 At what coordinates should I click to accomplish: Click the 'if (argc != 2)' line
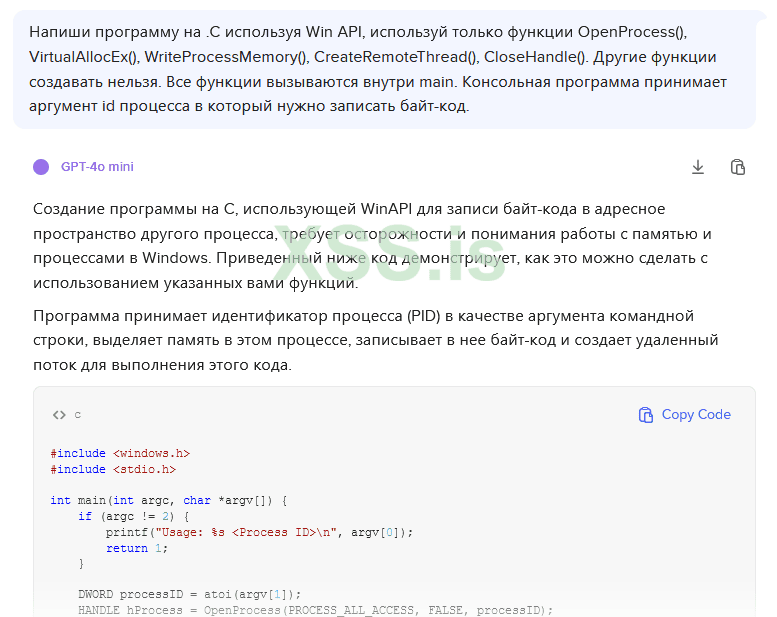134,516
